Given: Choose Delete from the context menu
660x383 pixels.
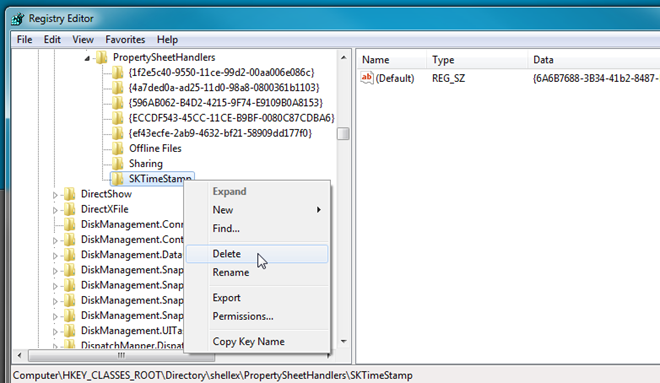Looking at the screenshot, I should [257, 254].
